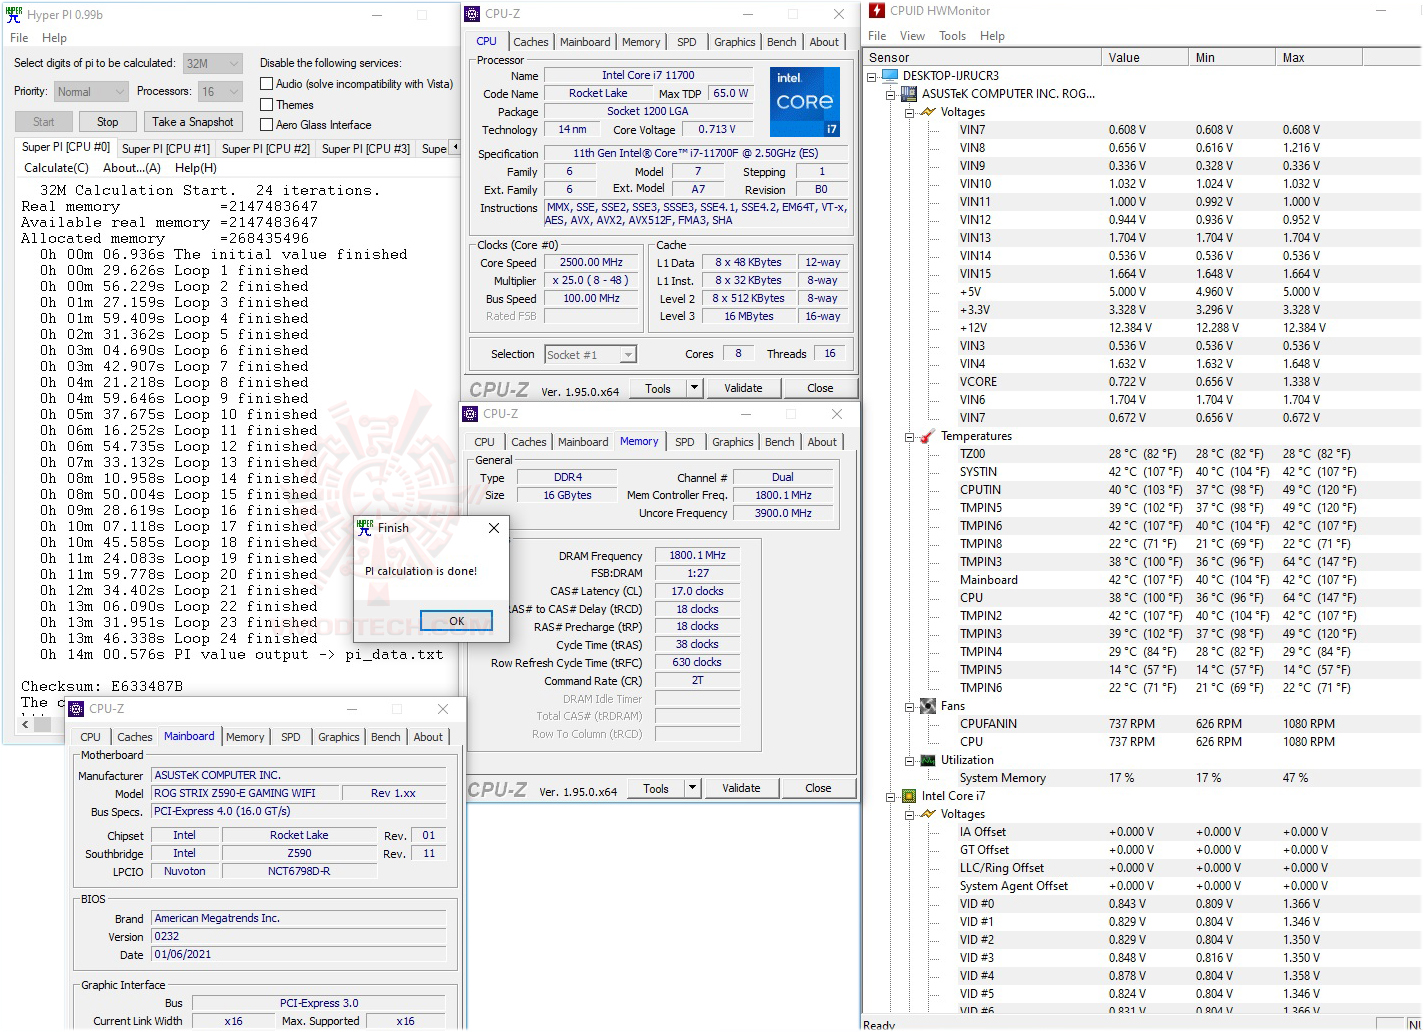Image resolution: width=1424 pixels, height=1032 pixels.
Task: Click the Voltages icon under Intel Core i7
Action: 928,814
